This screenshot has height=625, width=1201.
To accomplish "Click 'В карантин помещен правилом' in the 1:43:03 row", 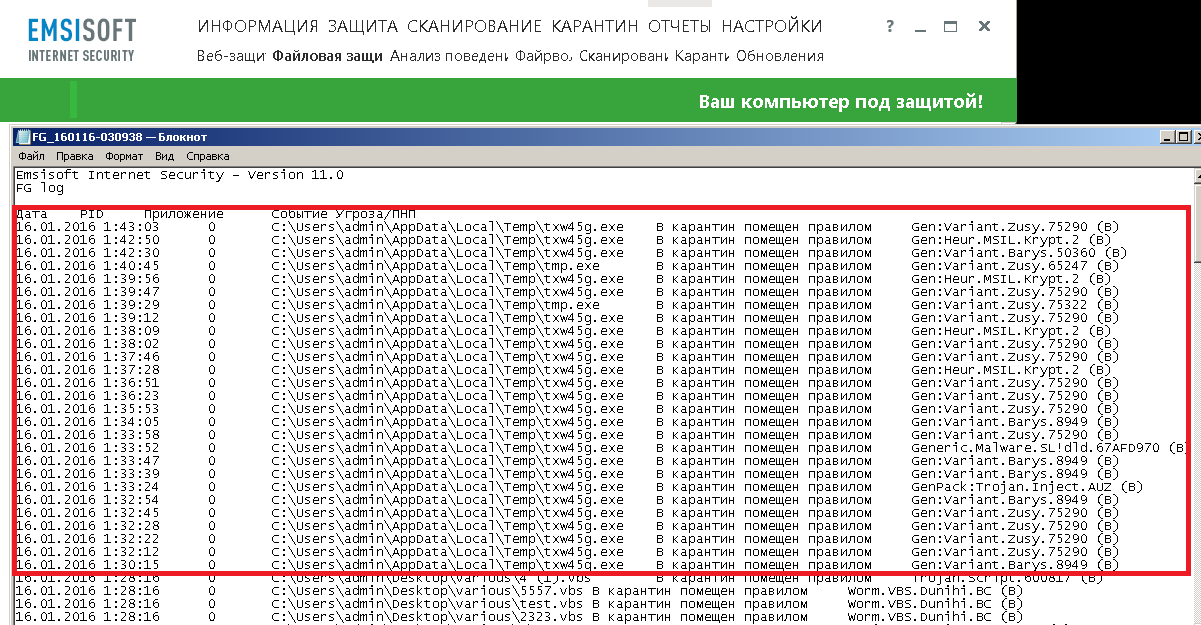I will [764, 227].
